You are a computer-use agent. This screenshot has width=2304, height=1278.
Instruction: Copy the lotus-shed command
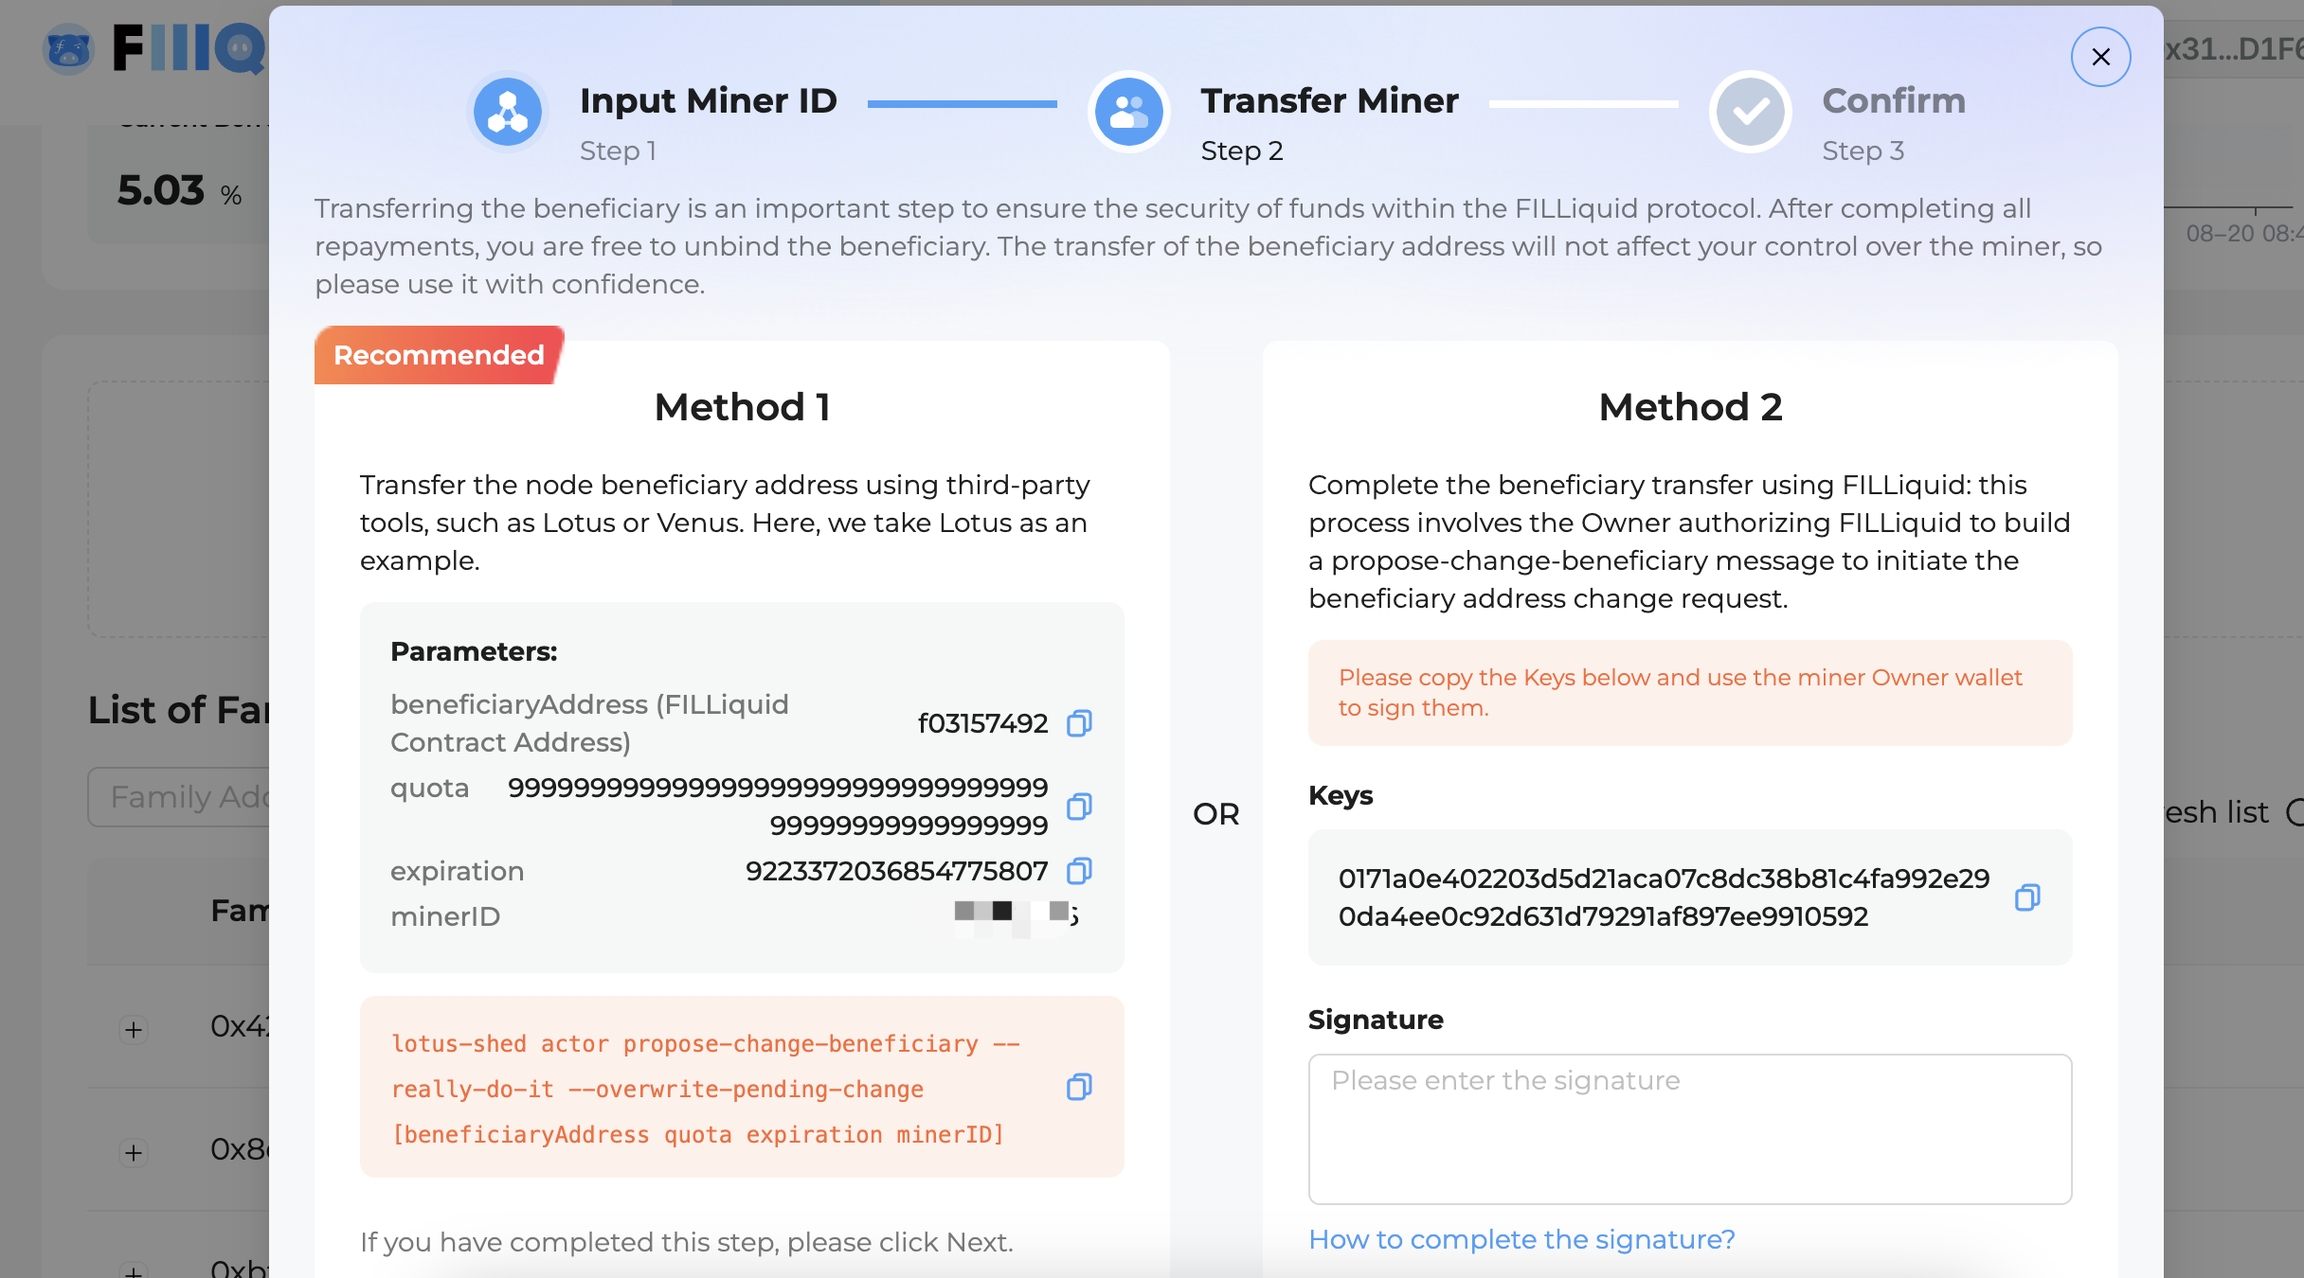pyautogui.click(x=1079, y=1087)
